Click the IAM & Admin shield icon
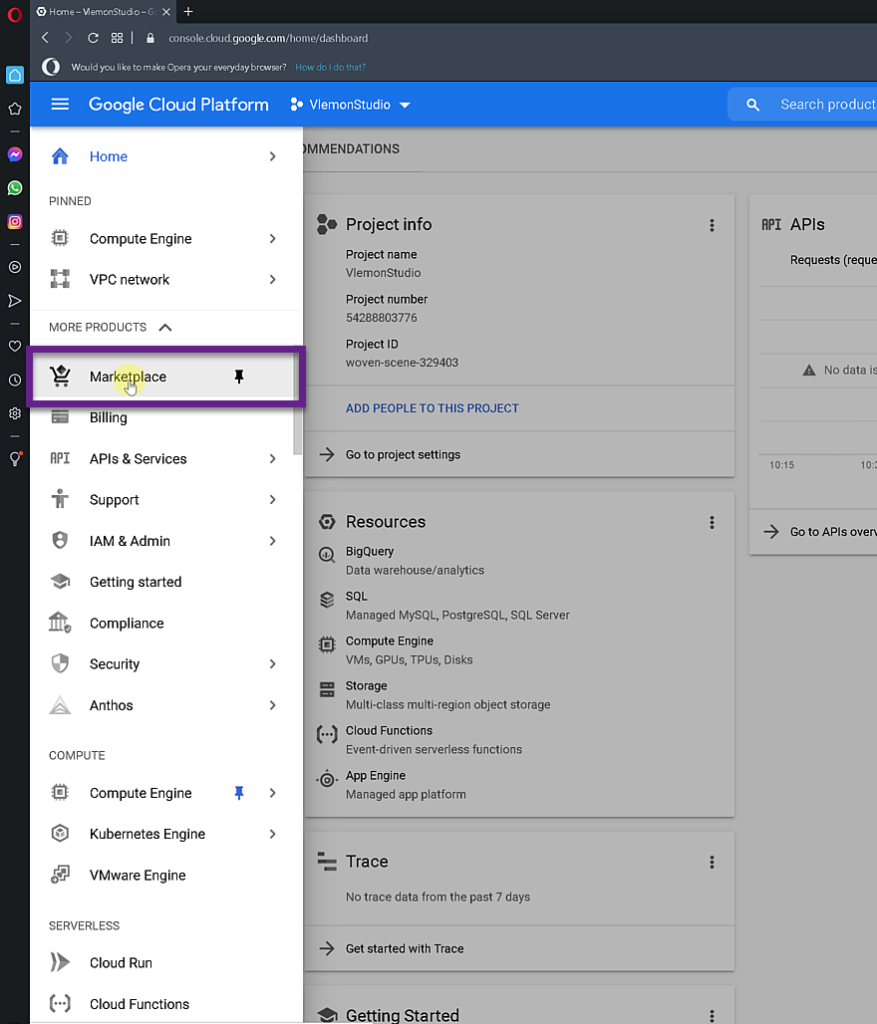 60,540
